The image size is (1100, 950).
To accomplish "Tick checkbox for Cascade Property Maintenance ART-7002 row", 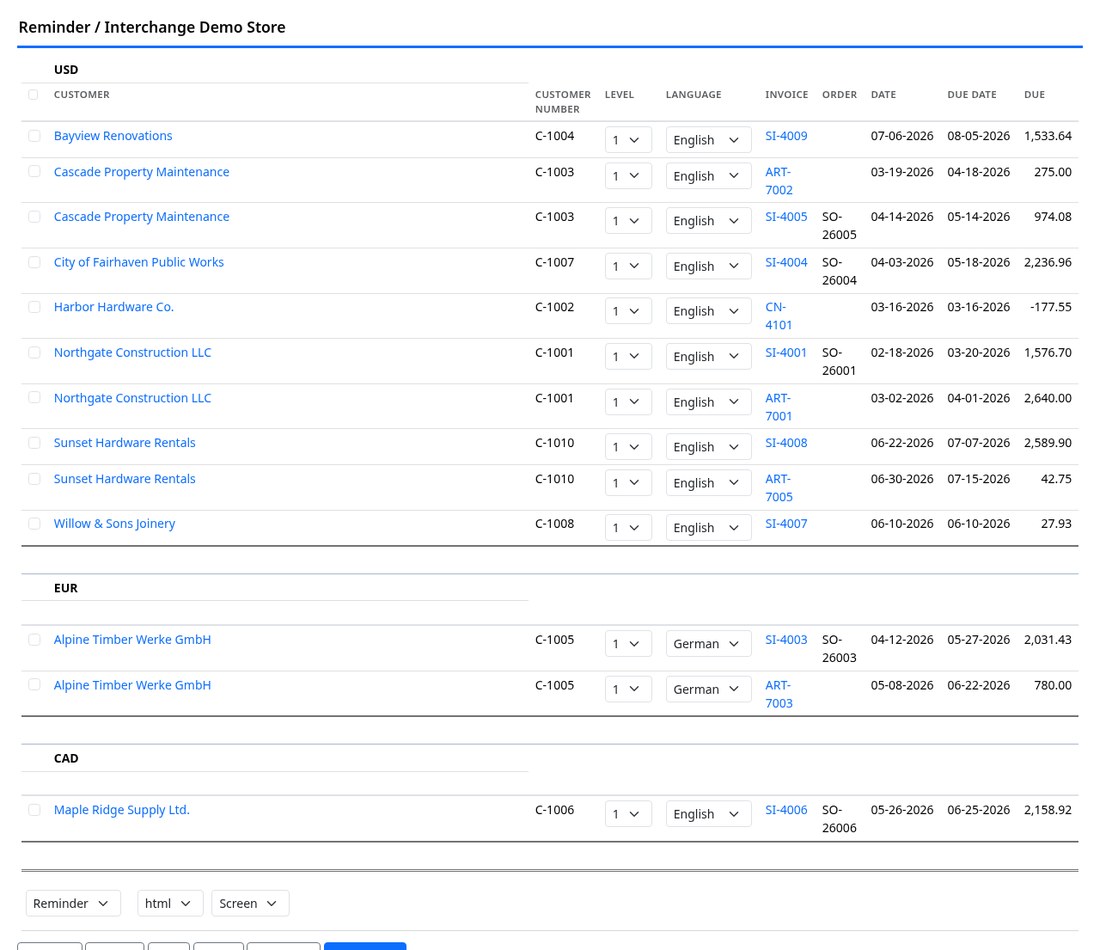I will pos(34,172).
